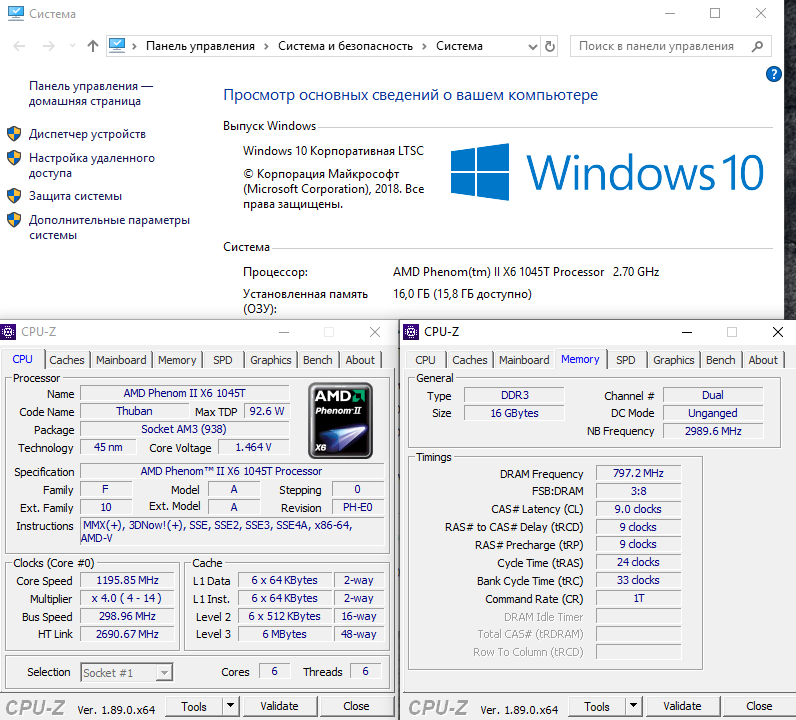Click the computer icon in address bar
The image size is (796, 720).
[117, 46]
